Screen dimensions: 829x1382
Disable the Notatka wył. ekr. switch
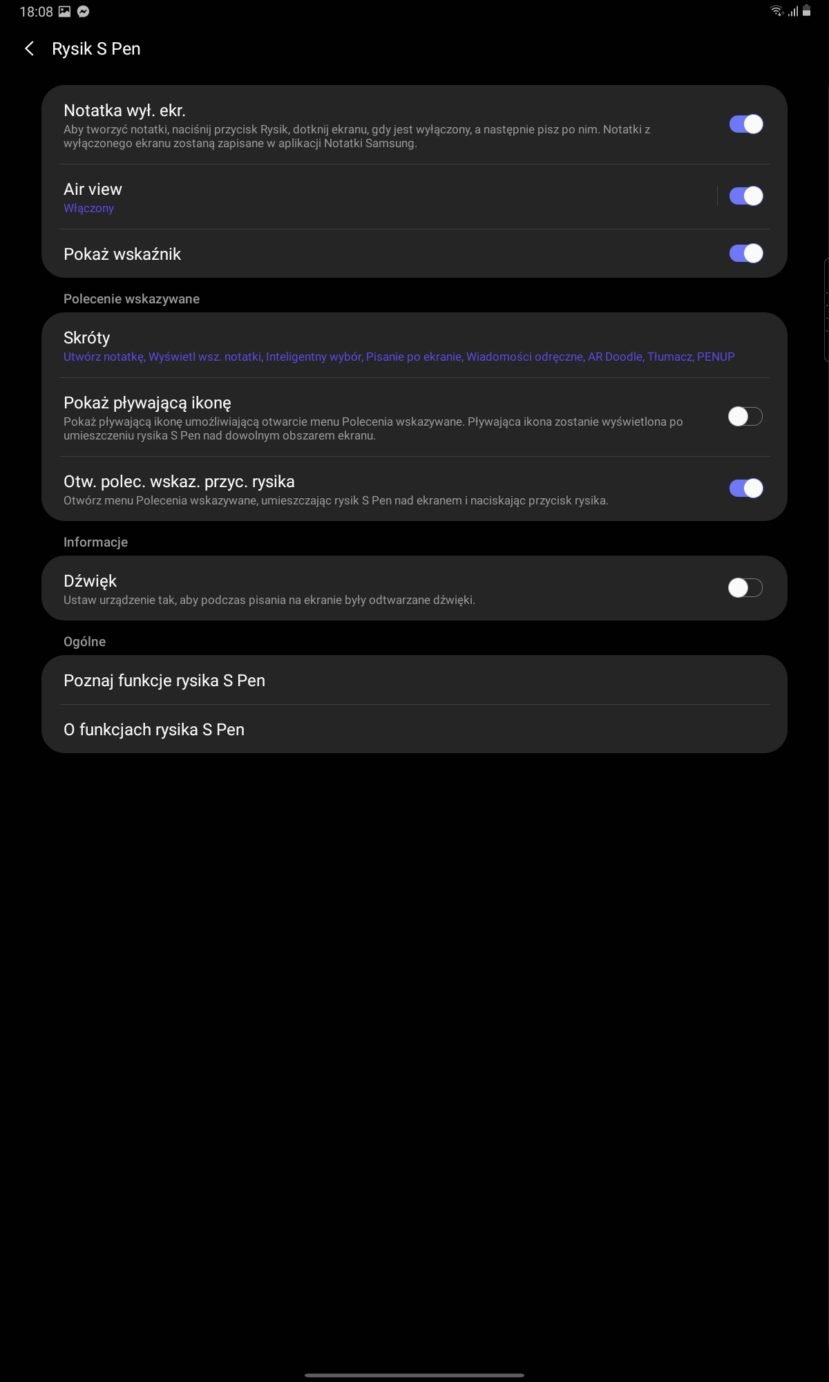pyautogui.click(x=745, y=124)
